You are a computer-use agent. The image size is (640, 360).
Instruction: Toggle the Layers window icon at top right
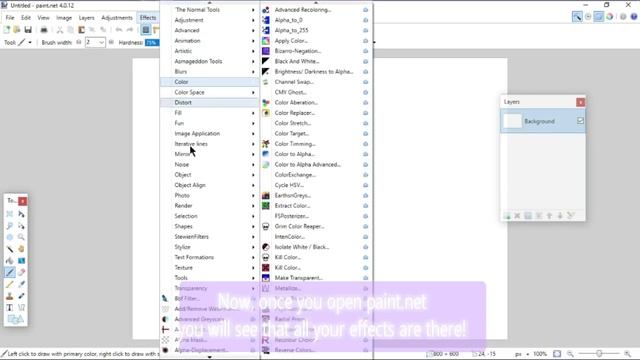599,17
